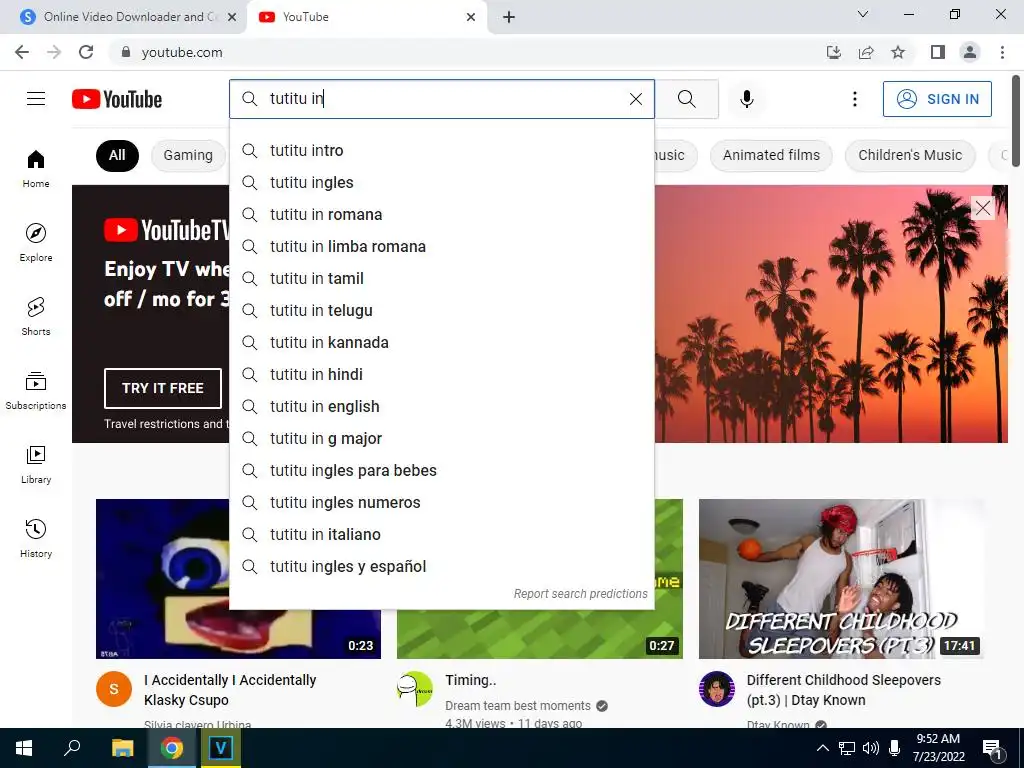Switch to Online Video Downloader tab
This screenshot has width=1024, height=768.
pyautogui.click(x=124, y=17)
